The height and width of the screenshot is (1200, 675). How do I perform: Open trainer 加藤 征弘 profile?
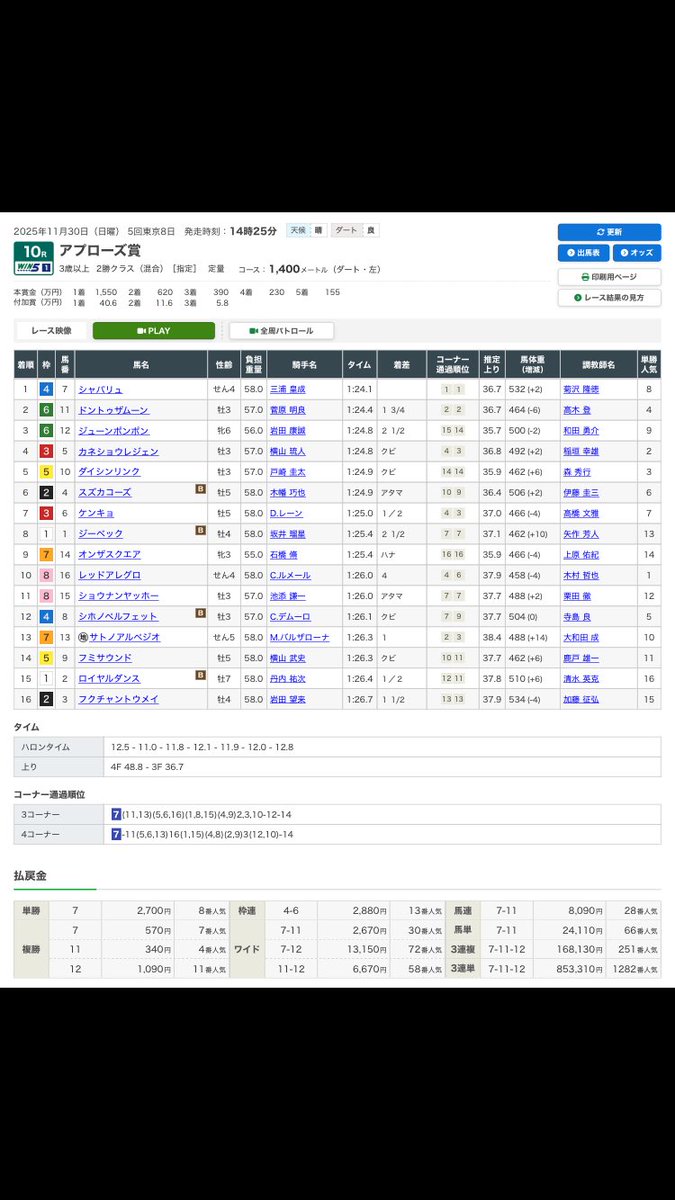click(582, 699)
